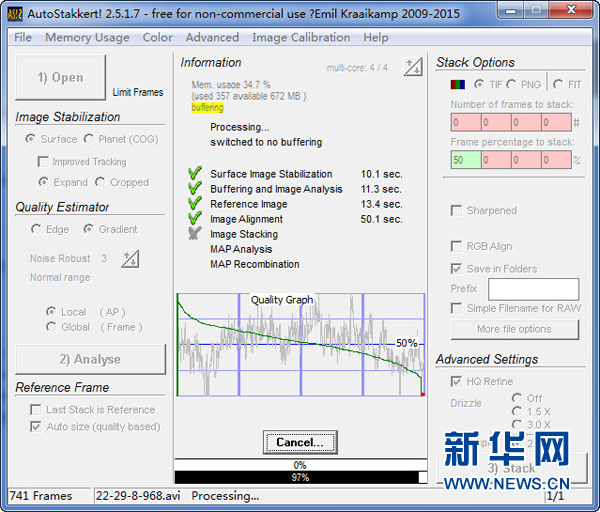Viewport: 600px width, 512px height.
Task: Click the Information panel resize arrows icon
Action: click(x=413, y=67)
